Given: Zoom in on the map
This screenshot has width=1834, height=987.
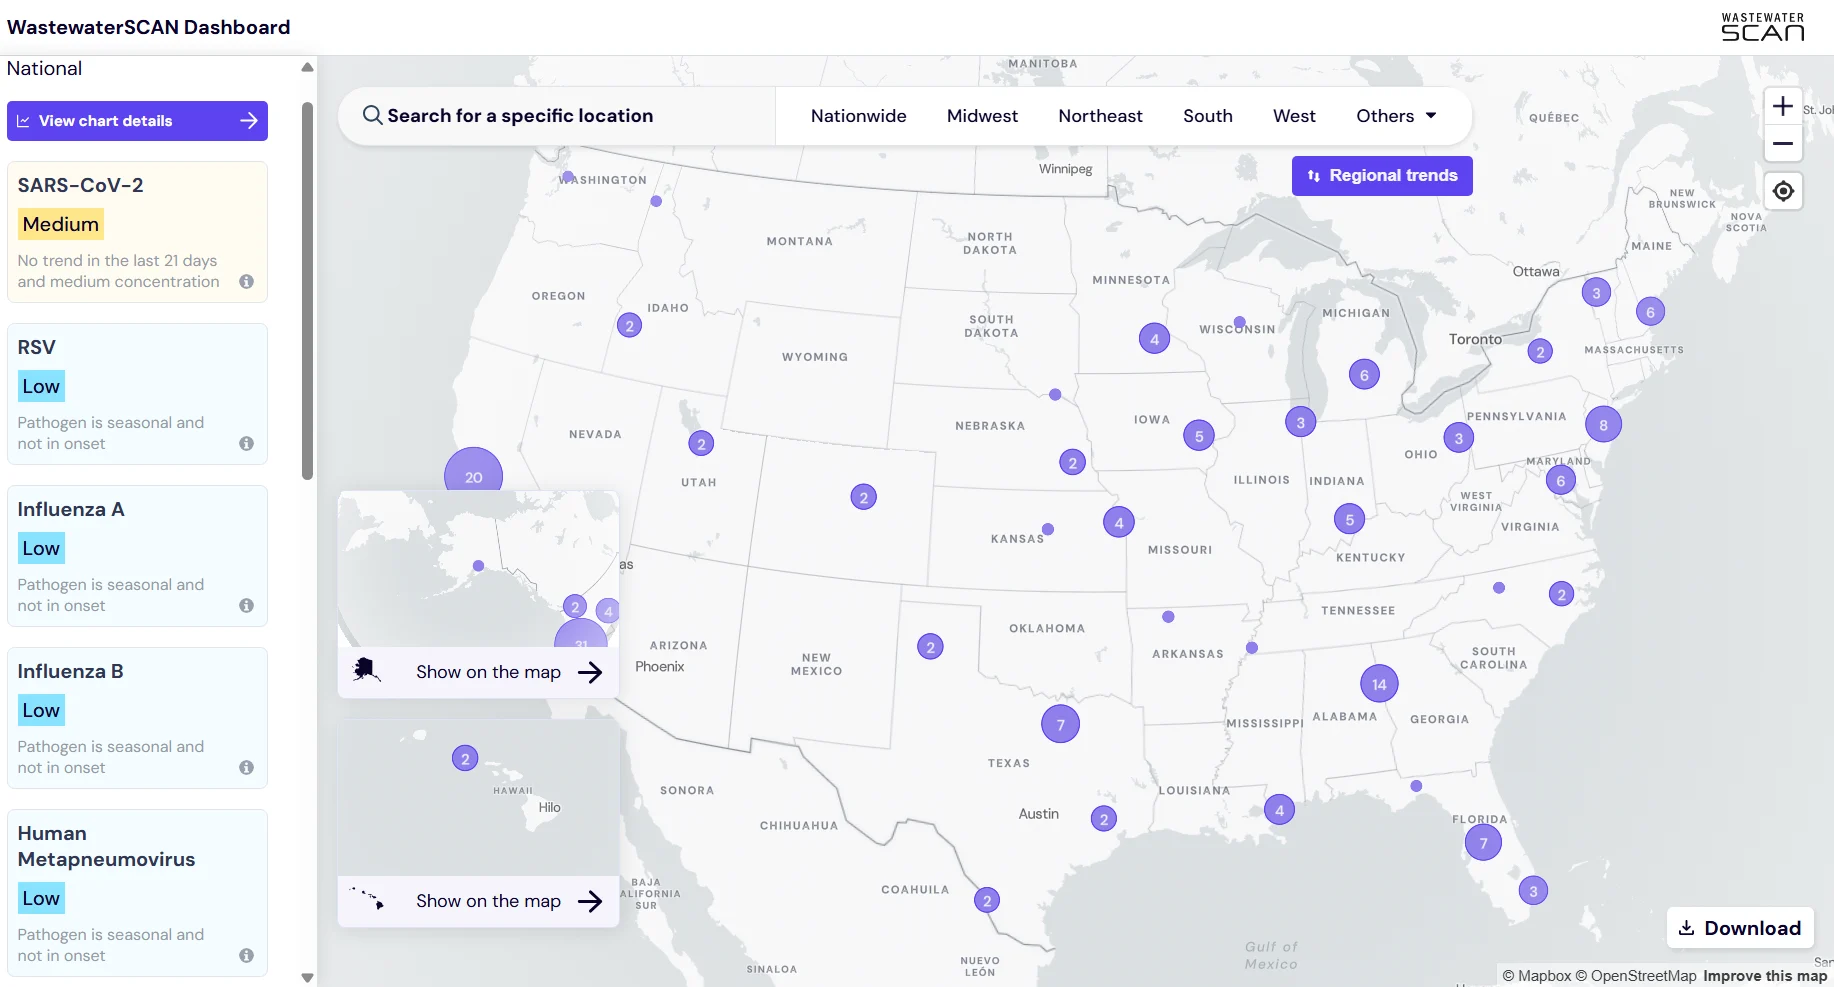Looking at the screenshot, I should pyautogui.click(x=1783, y=106).
